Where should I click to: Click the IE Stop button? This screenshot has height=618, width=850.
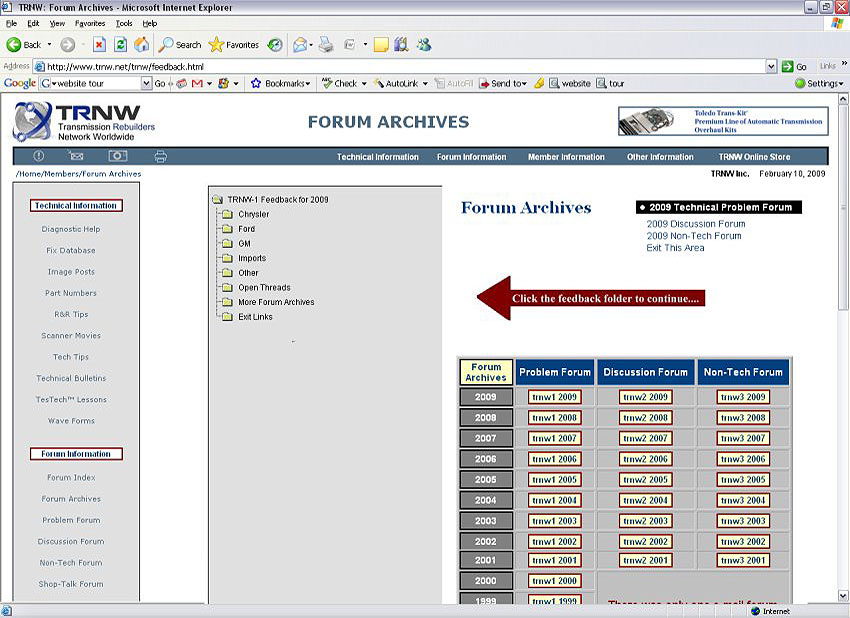(100, 45)
